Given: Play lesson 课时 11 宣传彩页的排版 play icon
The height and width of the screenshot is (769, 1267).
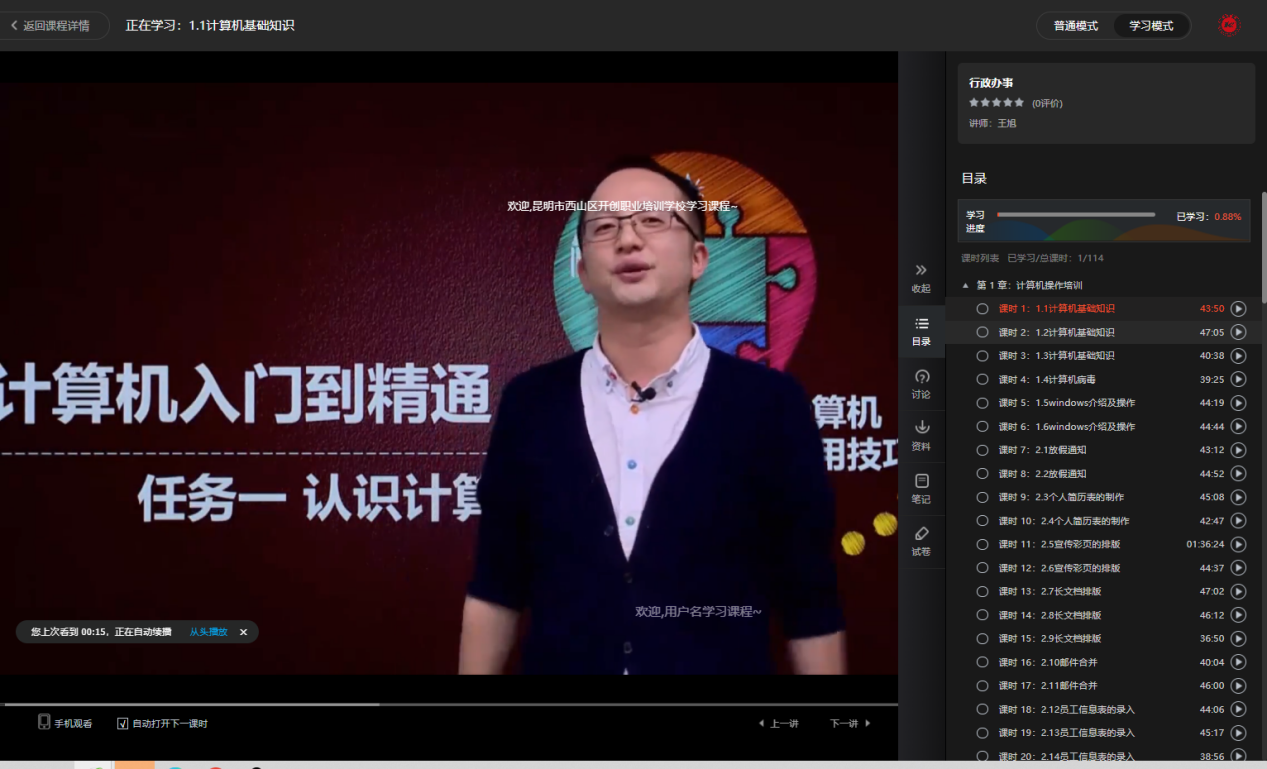Looking at the screenshot, I should coord(1238,544).
